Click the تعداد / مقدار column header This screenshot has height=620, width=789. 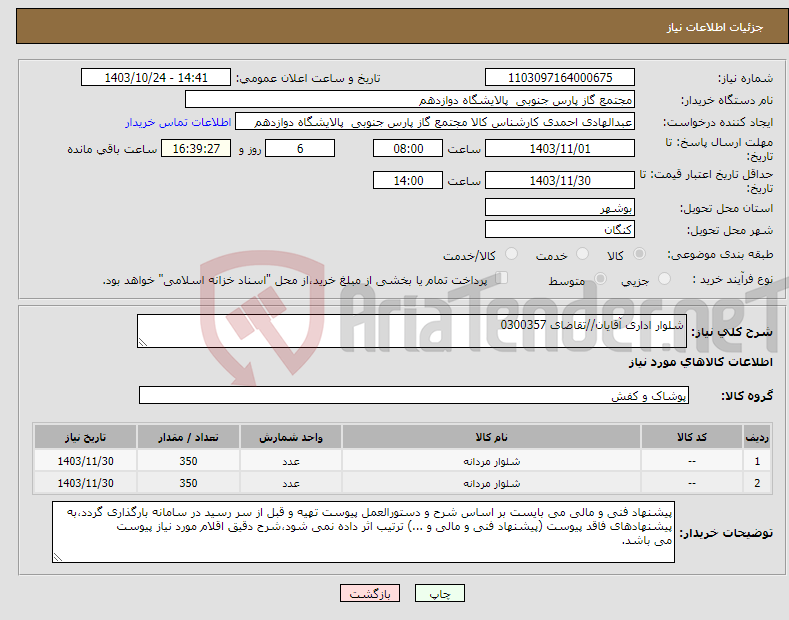coord(188,437)
